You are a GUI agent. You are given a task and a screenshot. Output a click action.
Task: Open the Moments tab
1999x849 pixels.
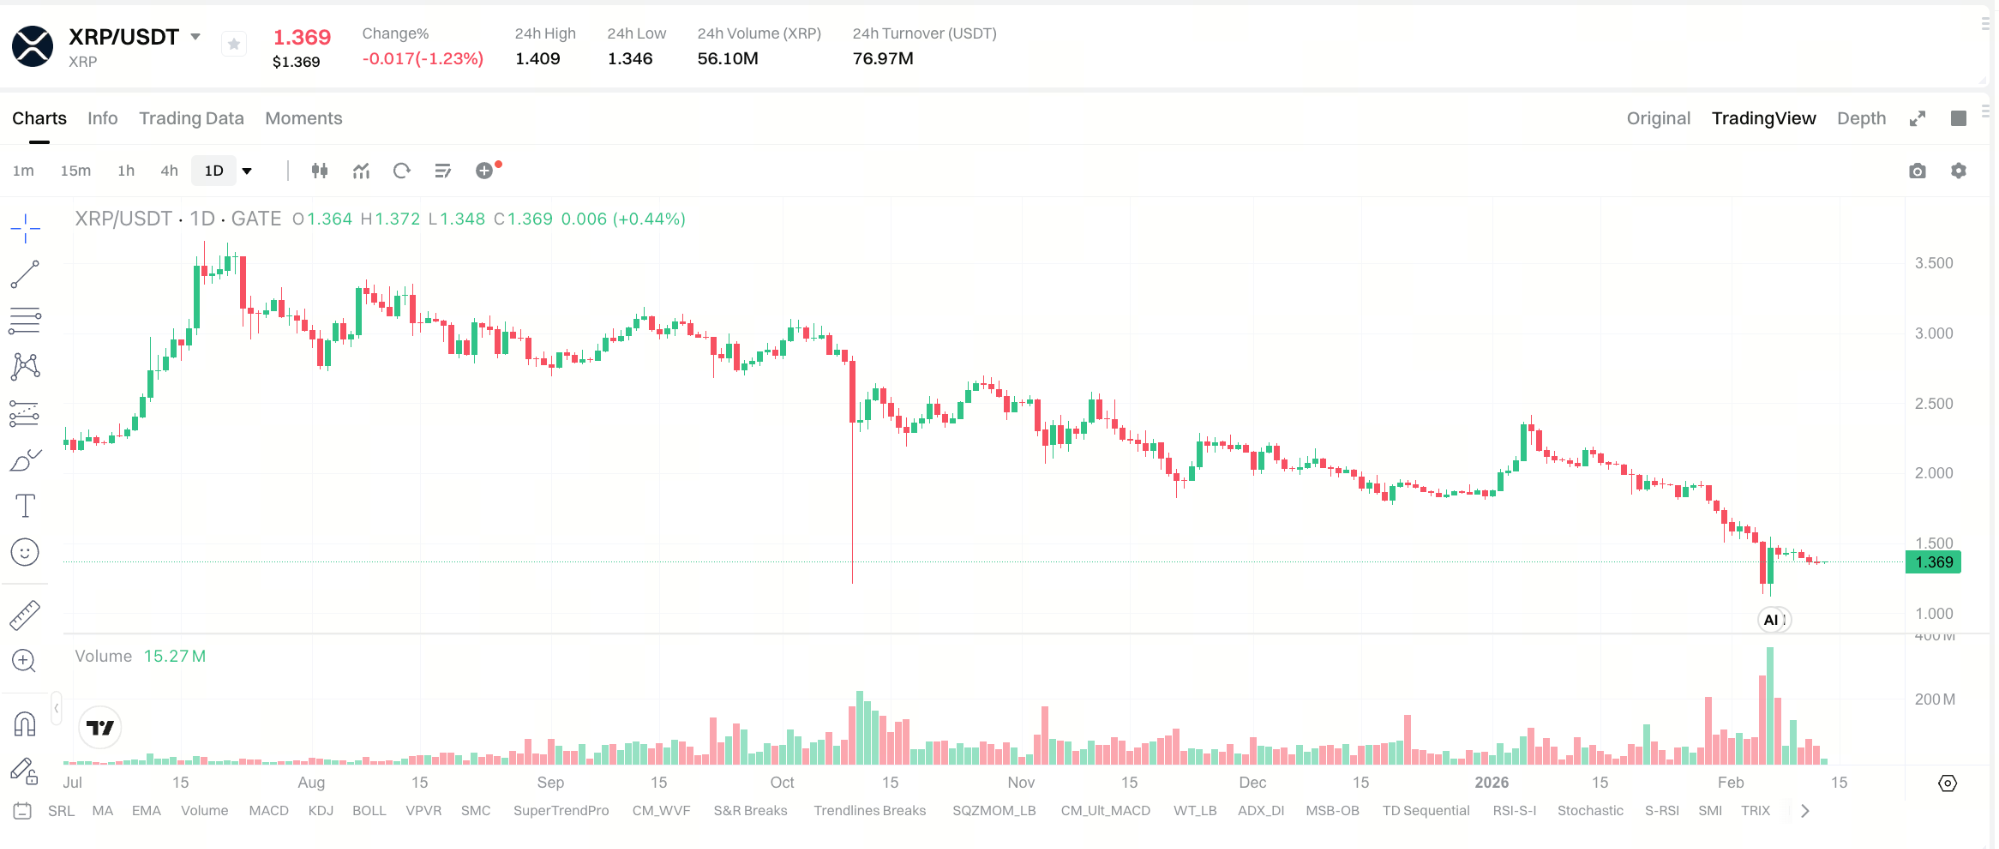303,118
